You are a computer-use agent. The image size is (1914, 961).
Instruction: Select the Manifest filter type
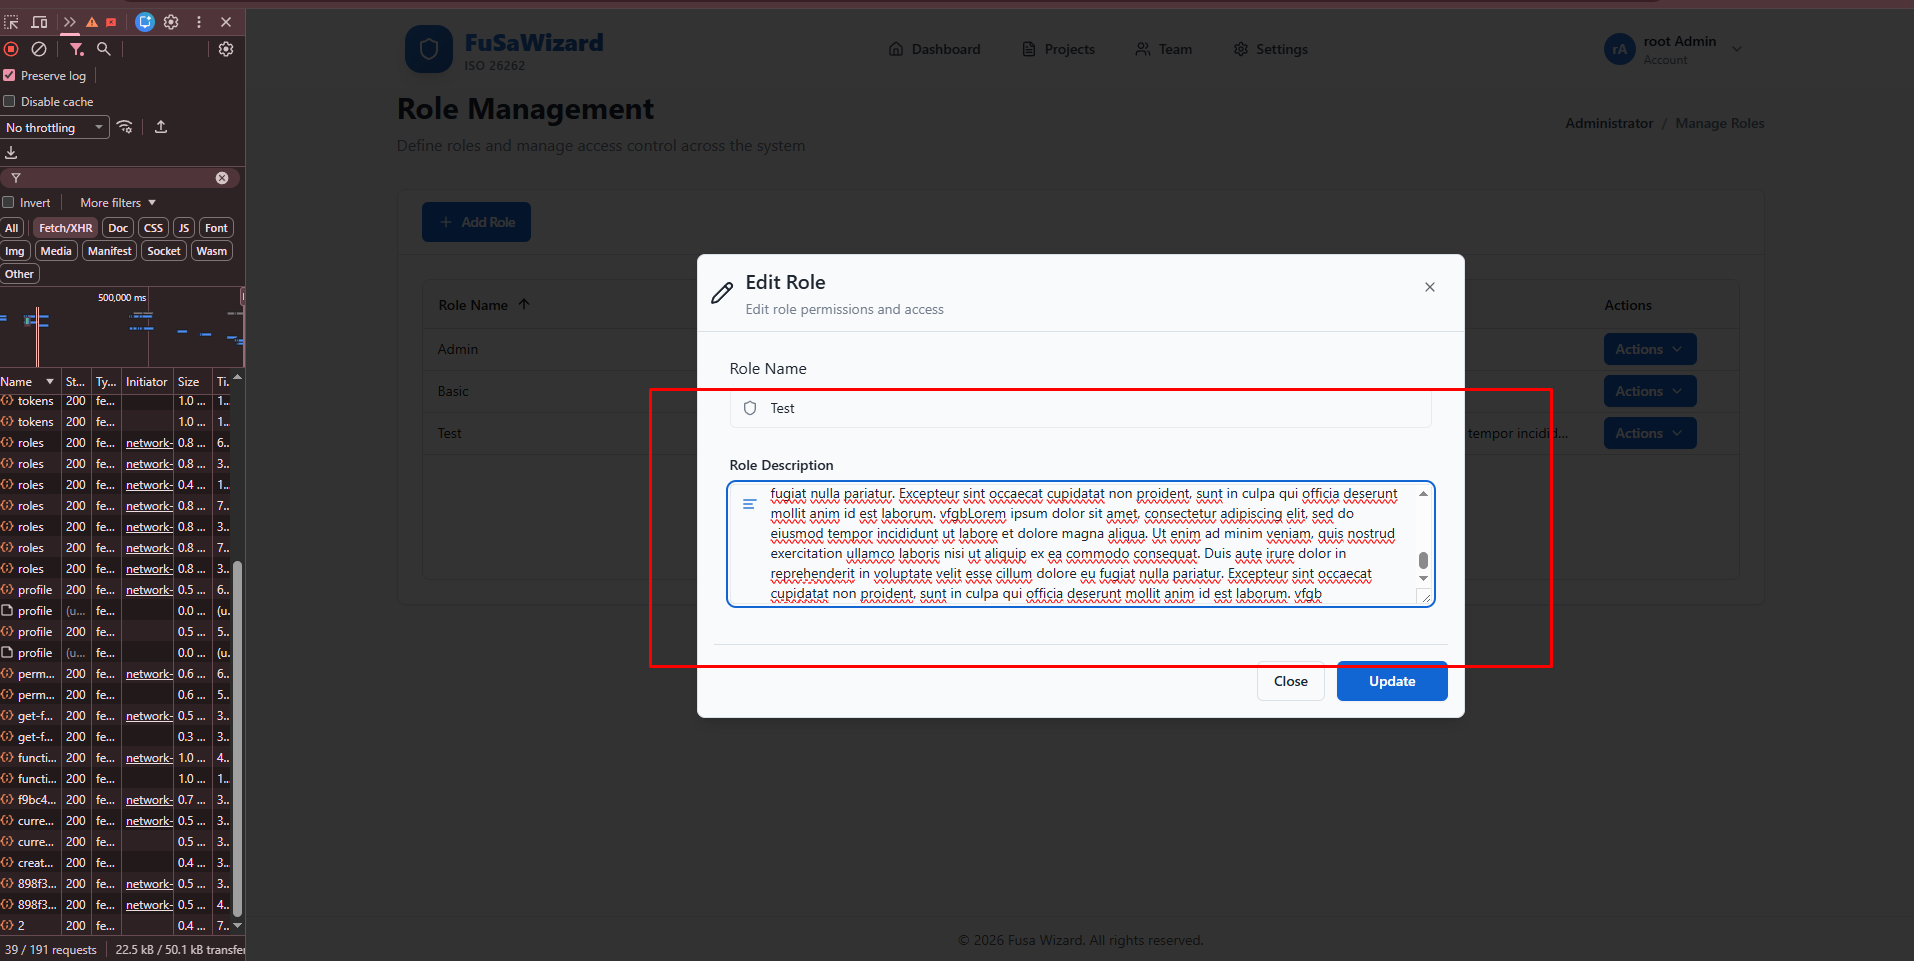pos(109,251)
